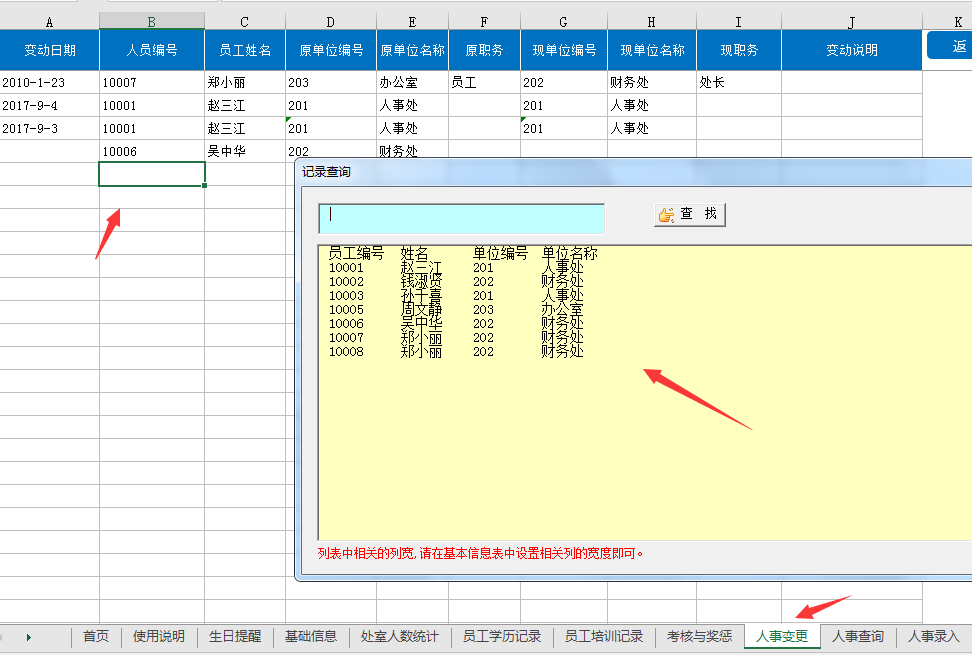The width and height of the screenshot is (972, 655).
Task: Select the sheet cell with name 郑小丽
Action: pyautogui.click(x=245, y=82)
